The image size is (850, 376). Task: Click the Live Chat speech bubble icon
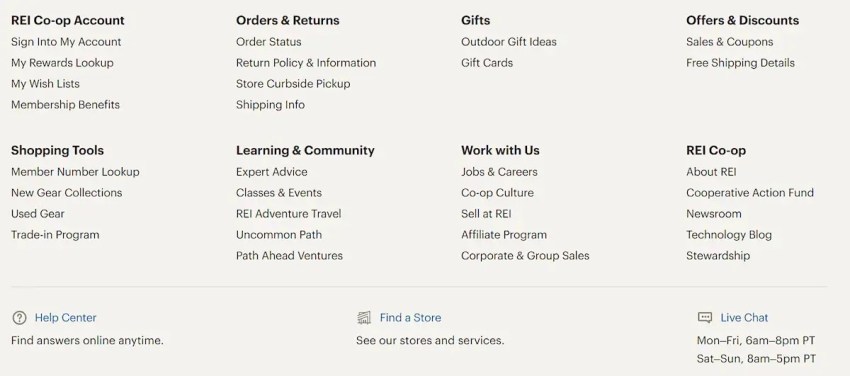click(x=705, y=318)
